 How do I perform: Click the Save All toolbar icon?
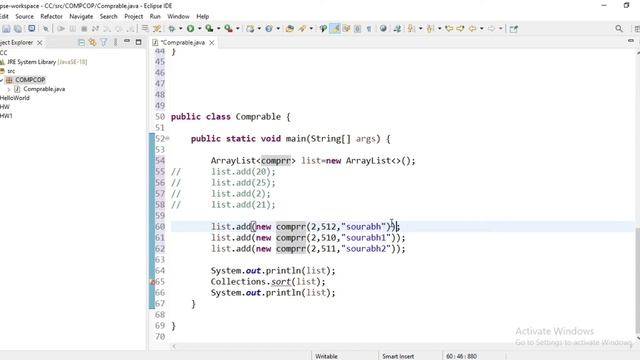click(x=18, y=29)
